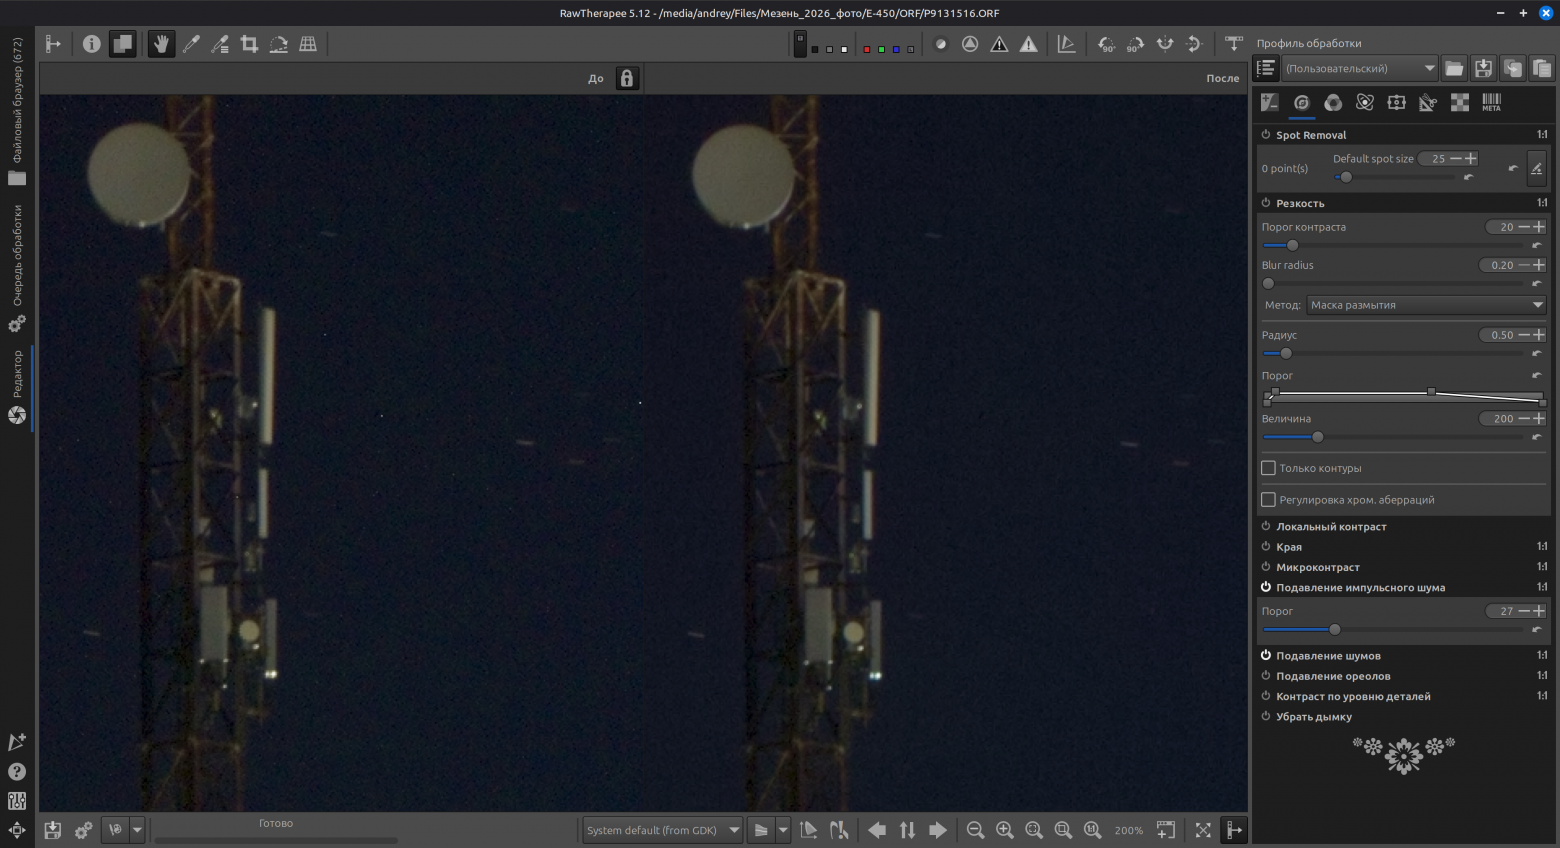1560x848 pixels.
Task: Expand the Подавление шумов section
Action: coord(1328,656)
